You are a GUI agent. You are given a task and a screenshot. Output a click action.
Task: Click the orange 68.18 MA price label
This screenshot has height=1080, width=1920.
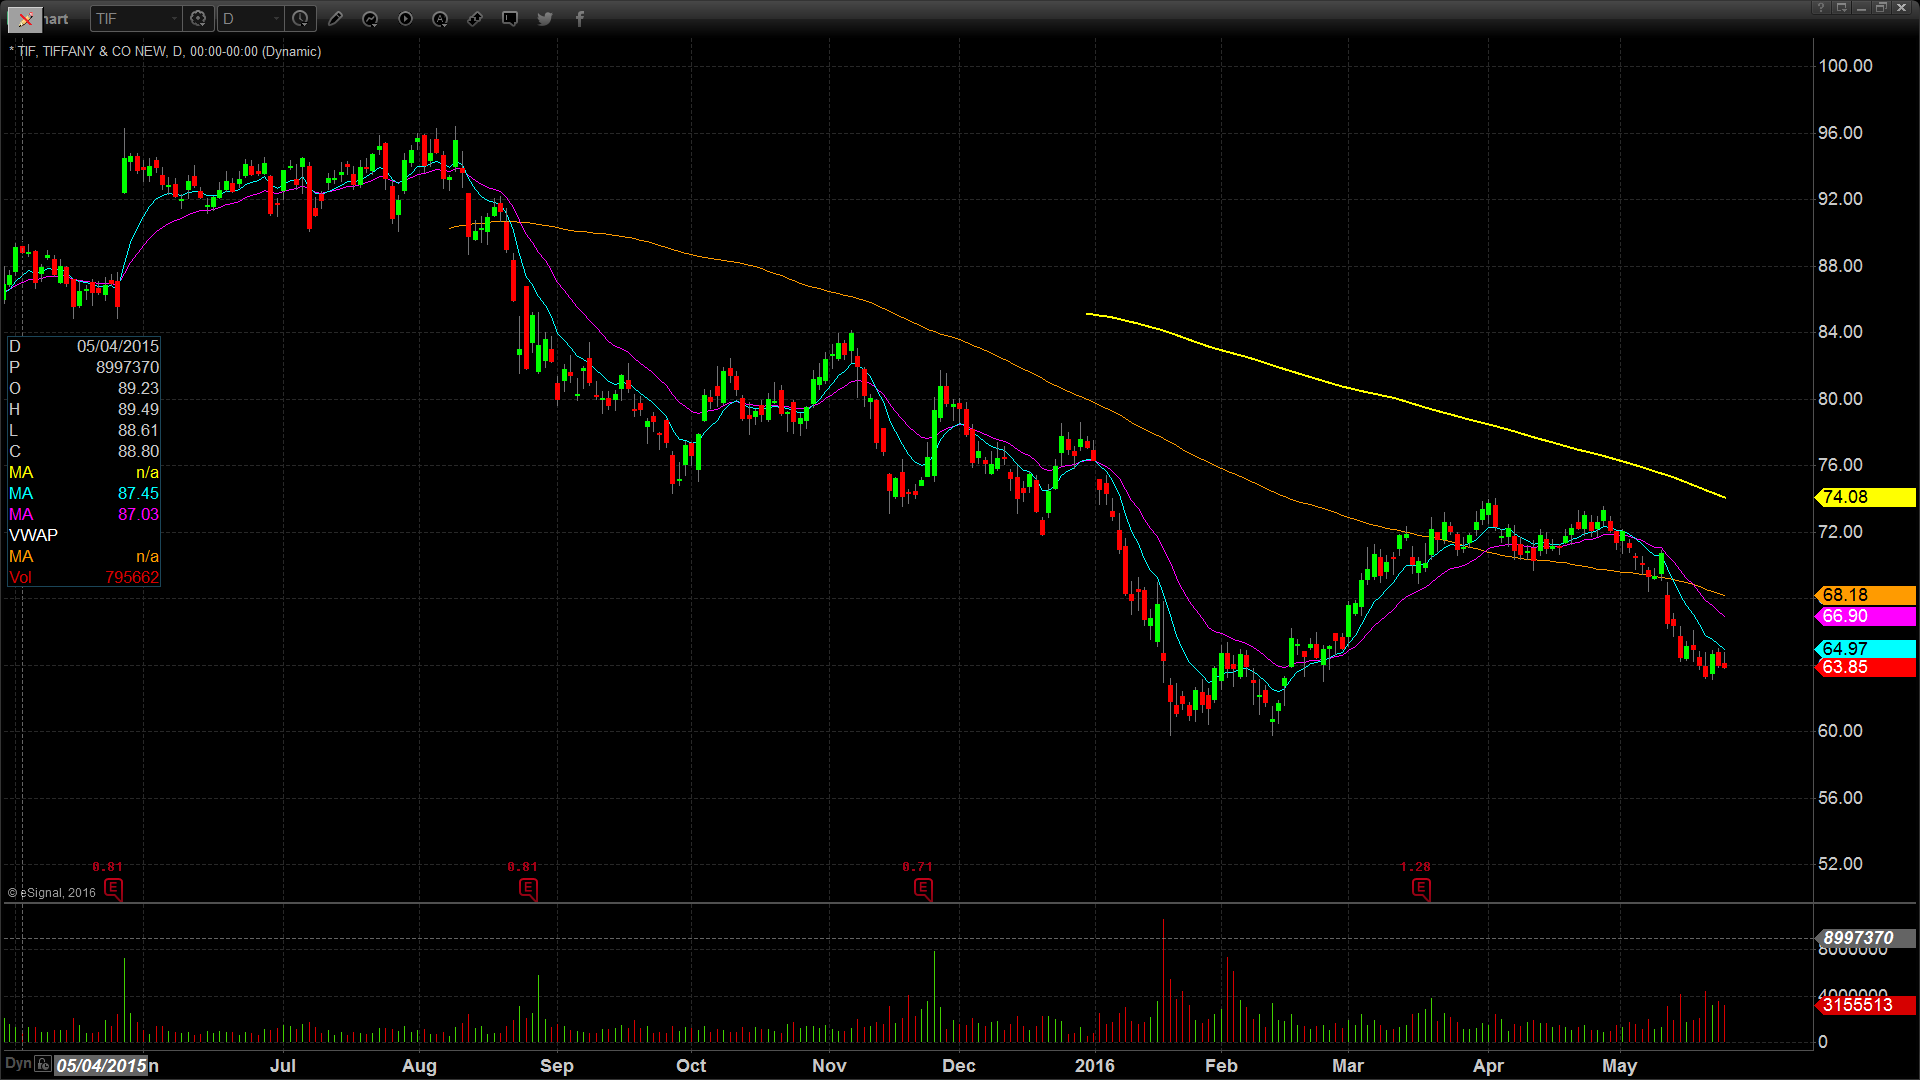(x=1865, y=595)
